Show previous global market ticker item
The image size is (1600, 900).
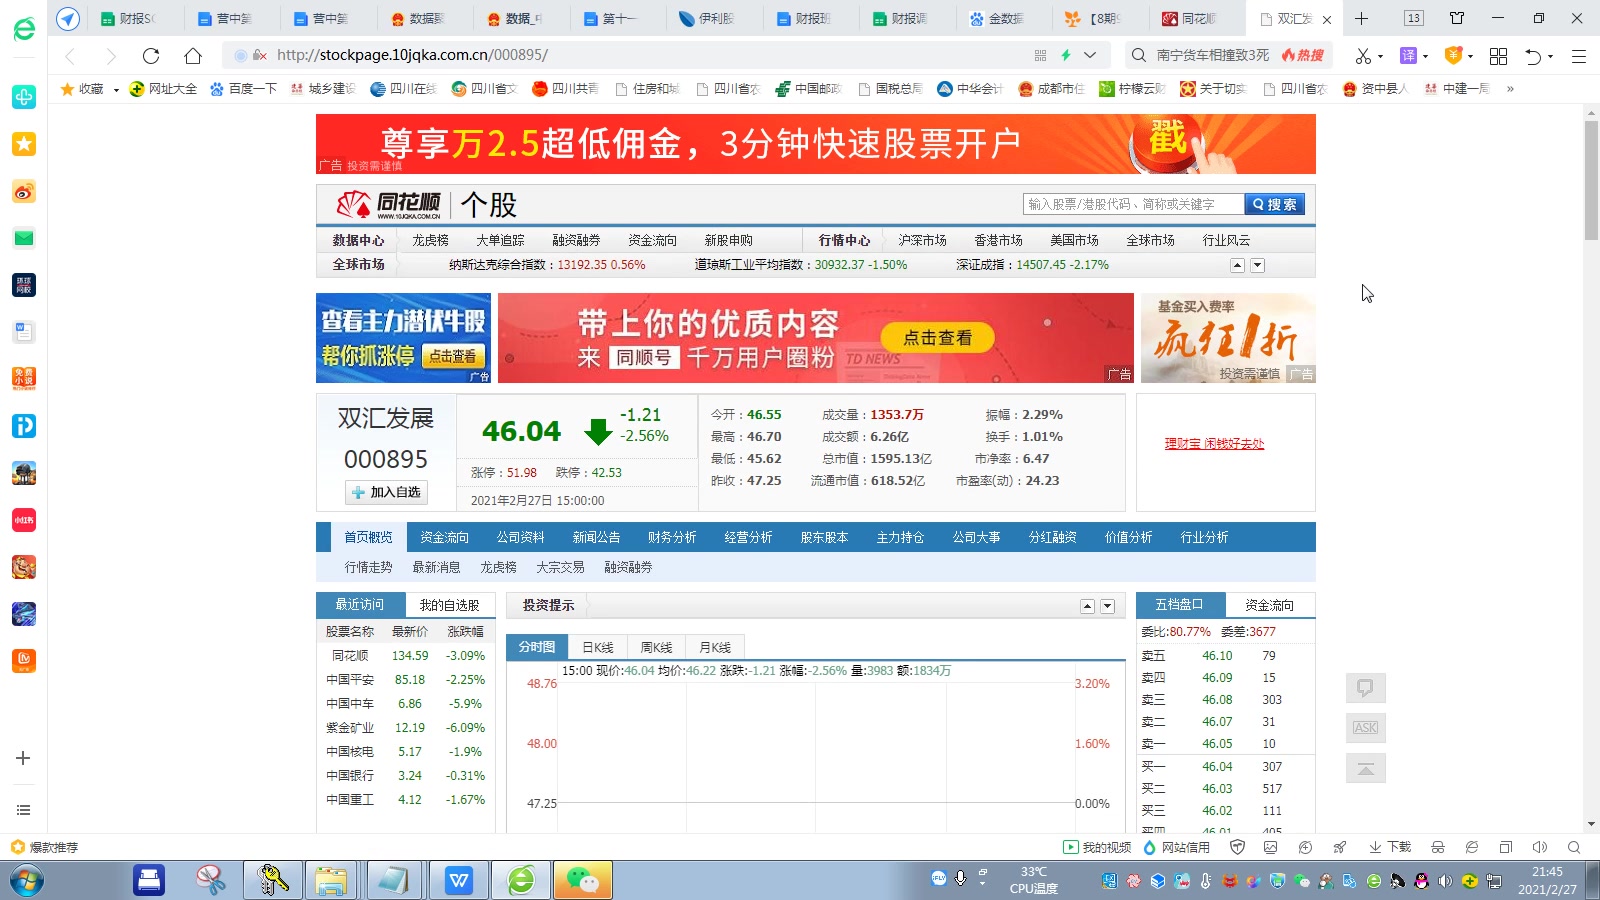coord(1237,265)
